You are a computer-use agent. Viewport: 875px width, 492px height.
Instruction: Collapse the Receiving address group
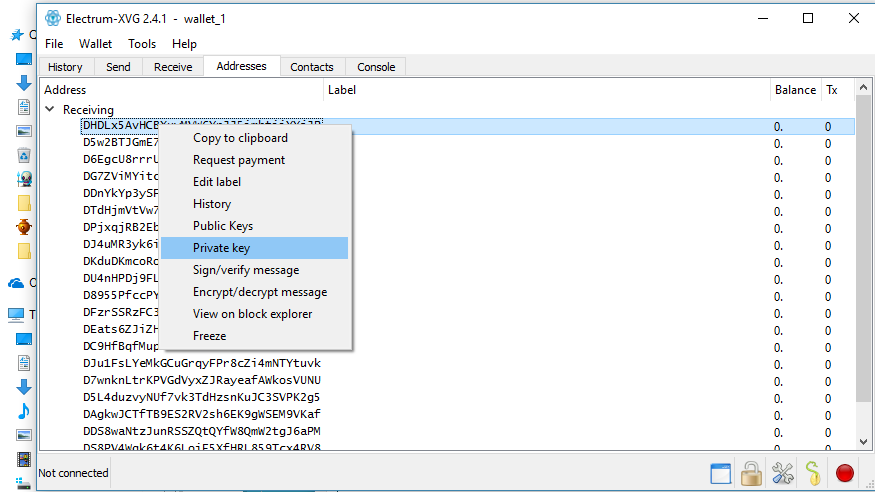pos(50,109)
